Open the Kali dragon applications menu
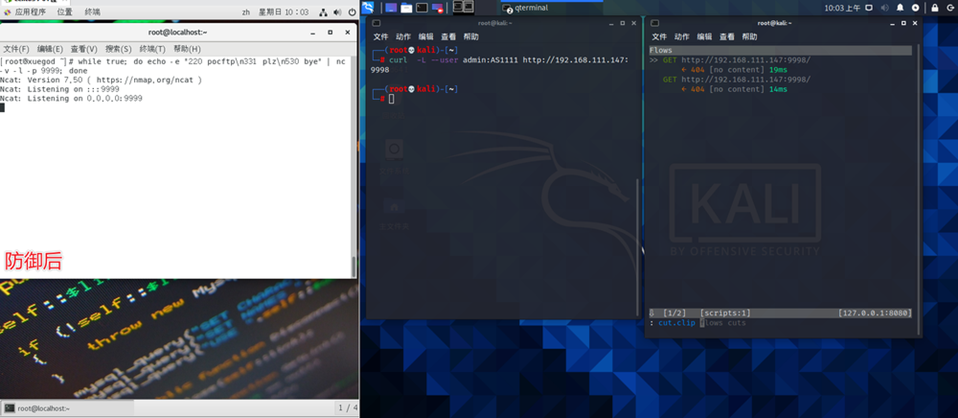The width and height of the screenshot is (958, 418). click(367, 7)
